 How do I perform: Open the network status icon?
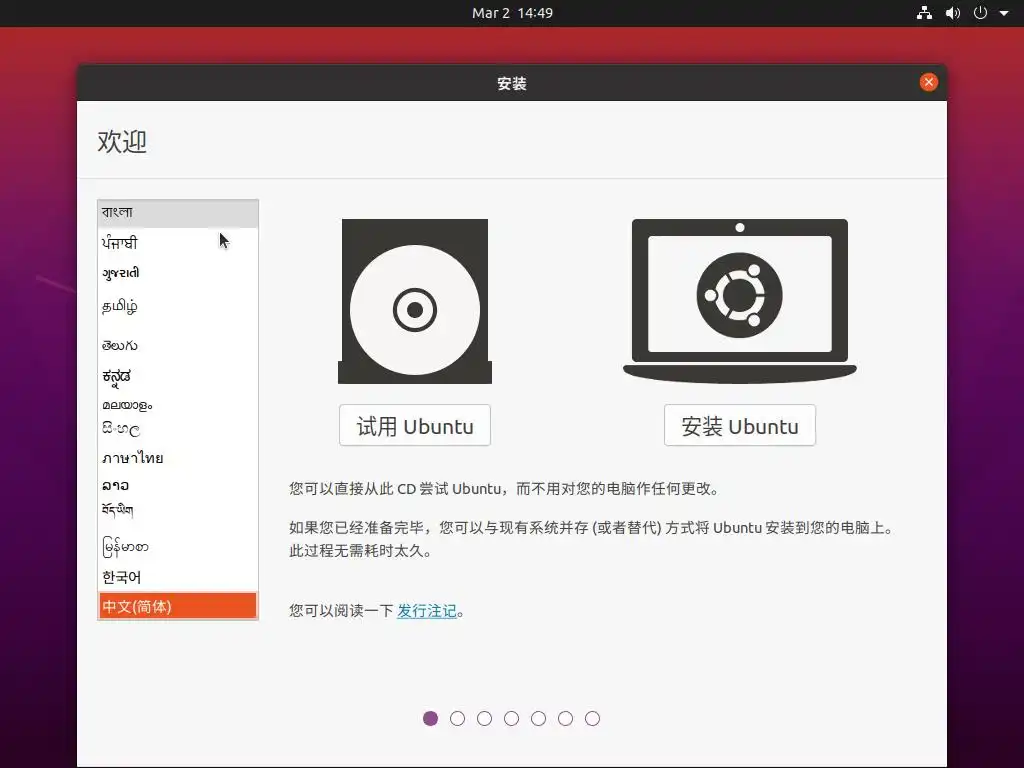[924, 12]
